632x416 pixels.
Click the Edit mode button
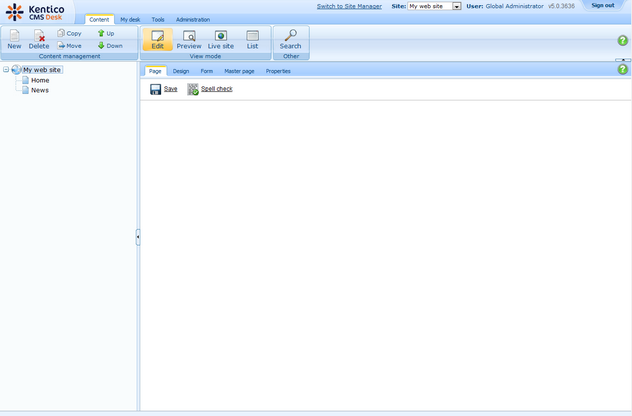pos(158,39)
